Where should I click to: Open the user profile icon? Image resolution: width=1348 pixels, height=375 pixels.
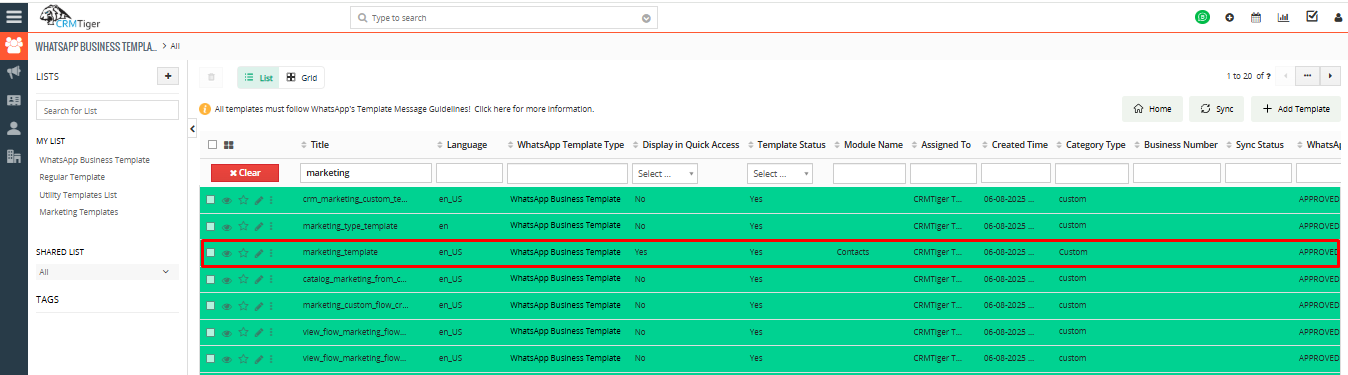(1338, 18)
